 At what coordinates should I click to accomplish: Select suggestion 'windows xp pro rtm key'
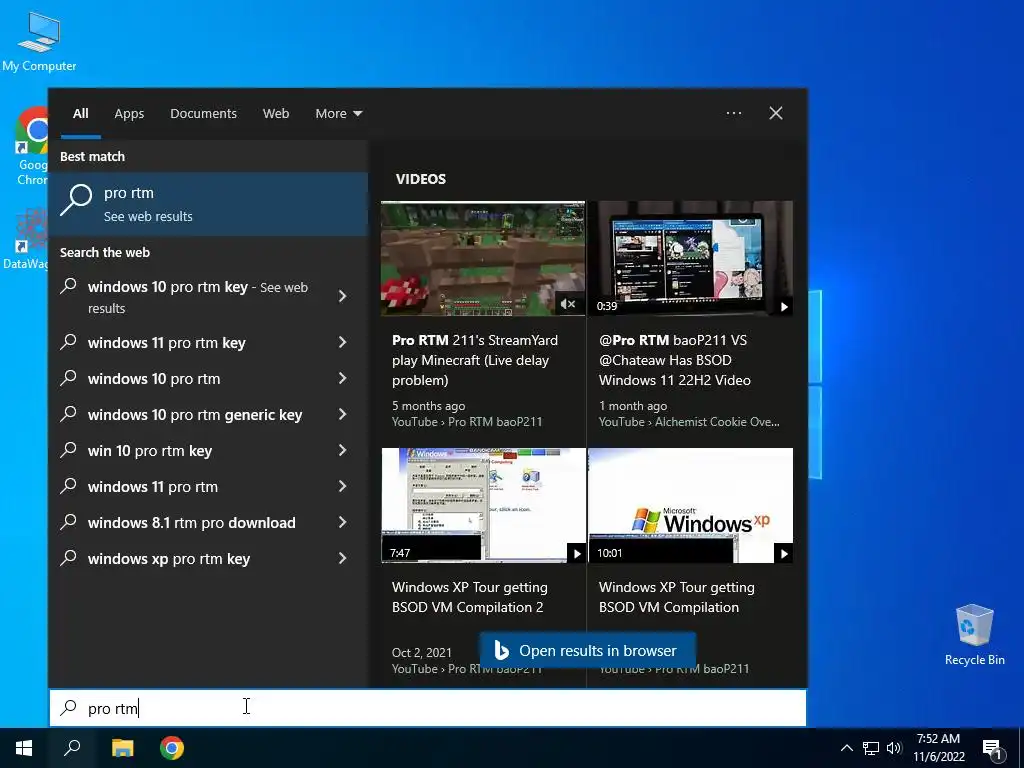coord(168,558)
